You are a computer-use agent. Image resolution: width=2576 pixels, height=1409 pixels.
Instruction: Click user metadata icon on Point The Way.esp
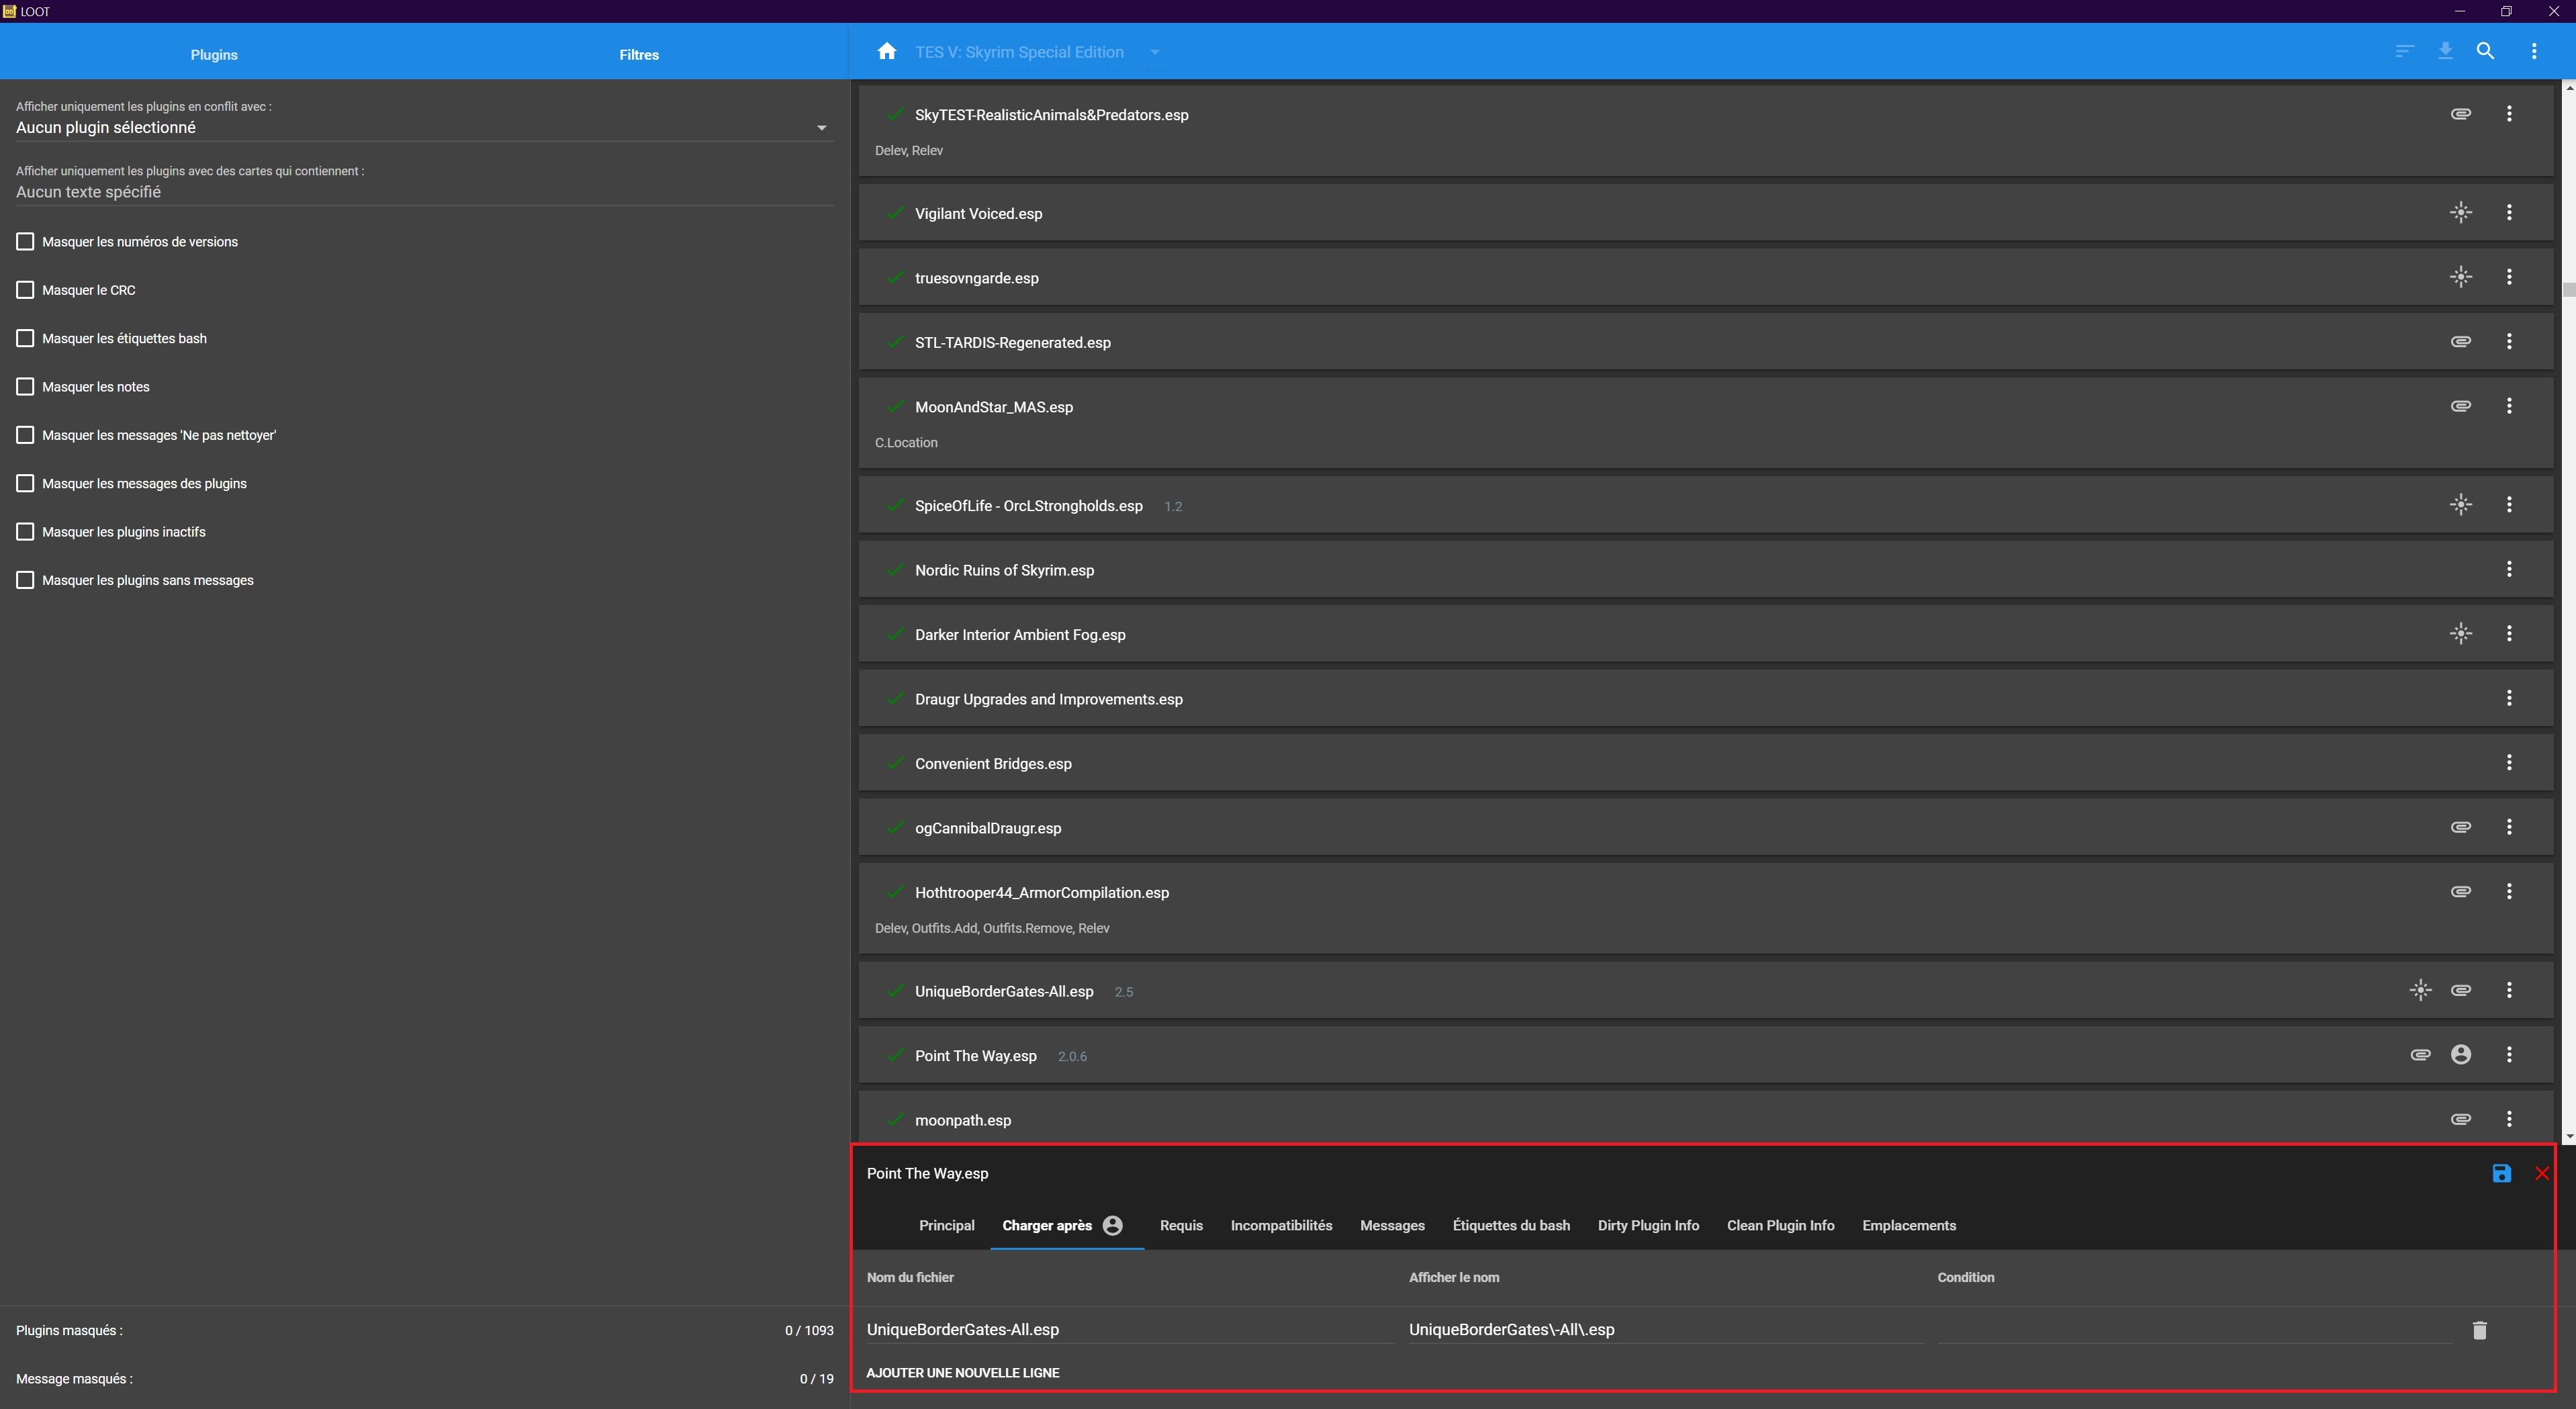(2461, 1054)
